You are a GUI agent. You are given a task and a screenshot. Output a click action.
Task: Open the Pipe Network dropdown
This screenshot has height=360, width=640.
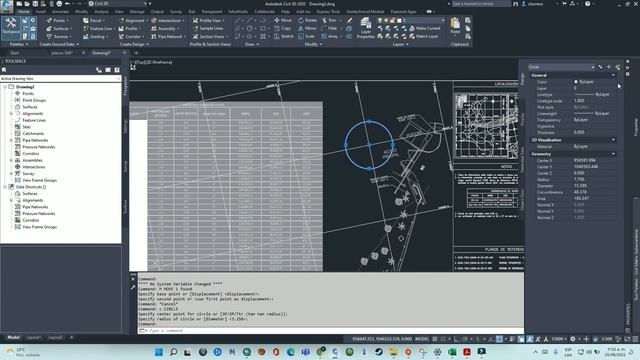[169, 36]
